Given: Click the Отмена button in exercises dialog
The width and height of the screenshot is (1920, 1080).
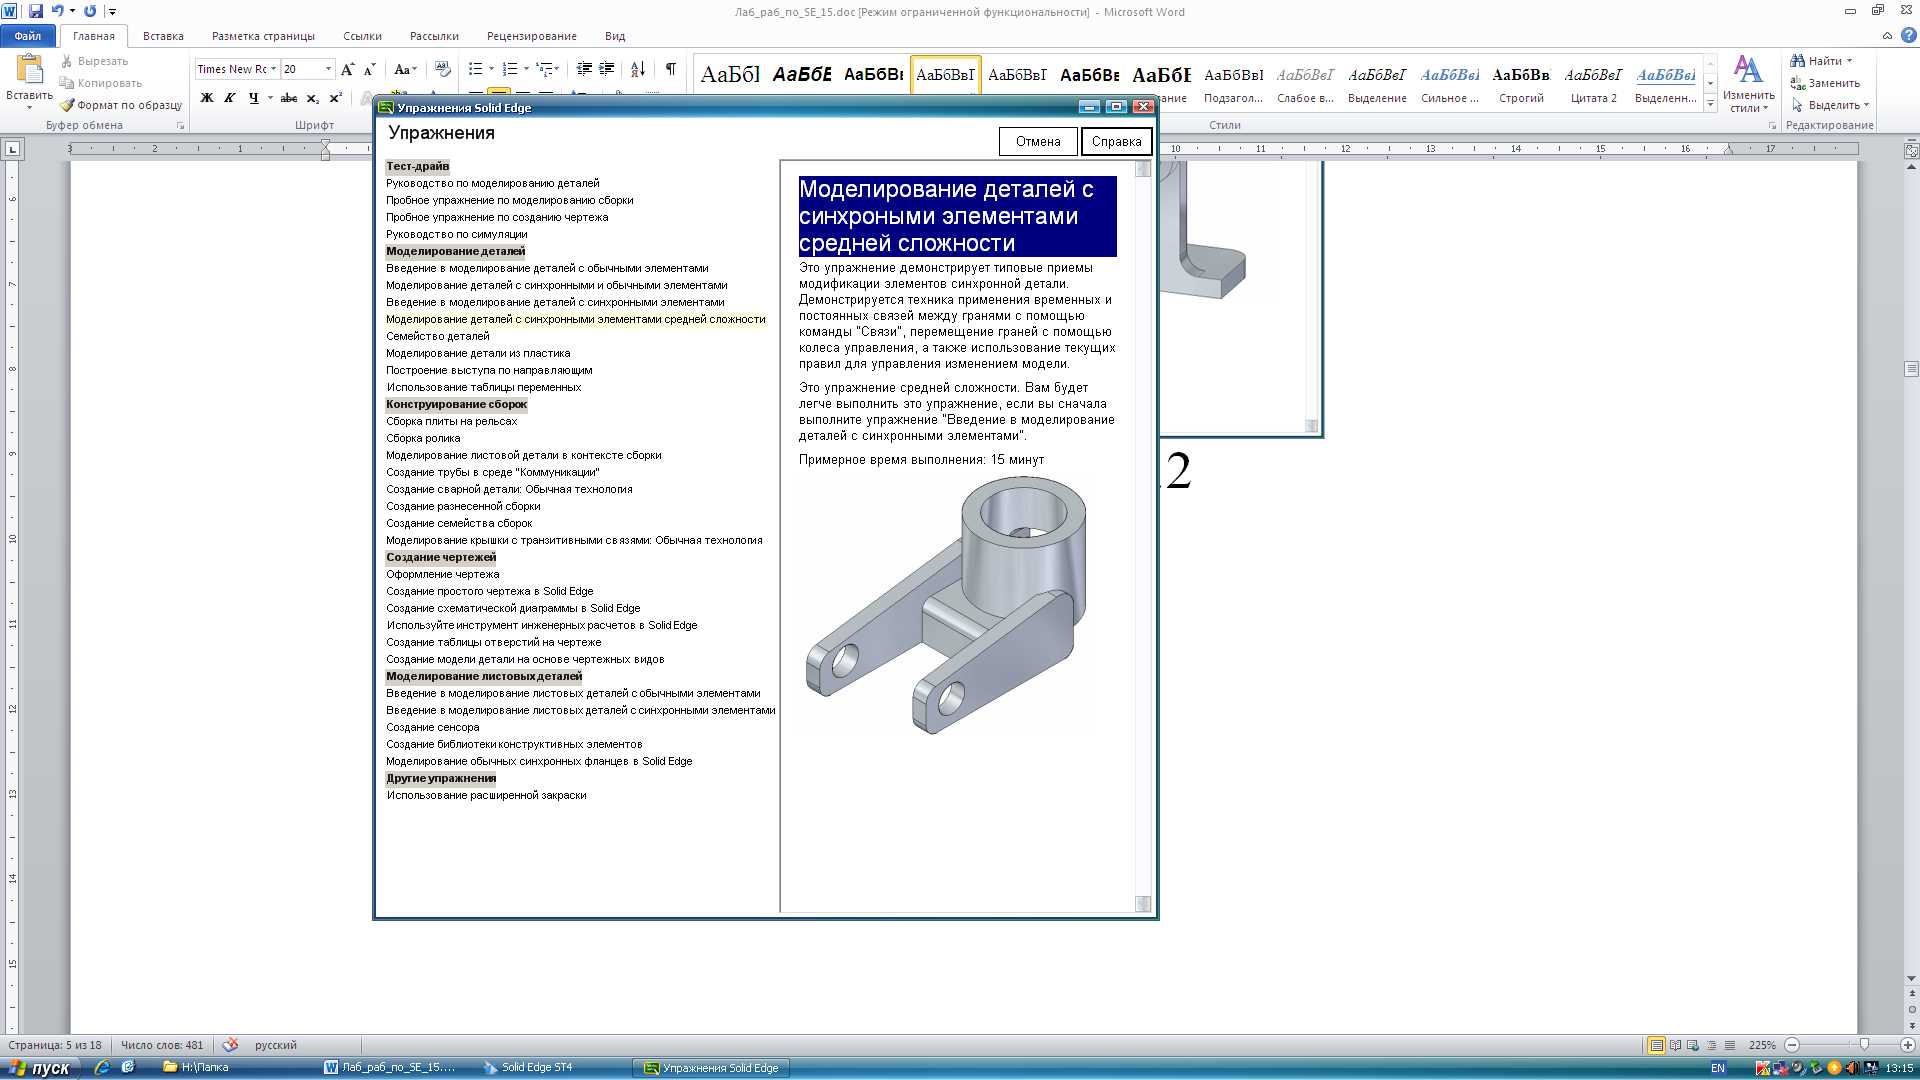Looking at the screenshot, I should [1038, 141].
